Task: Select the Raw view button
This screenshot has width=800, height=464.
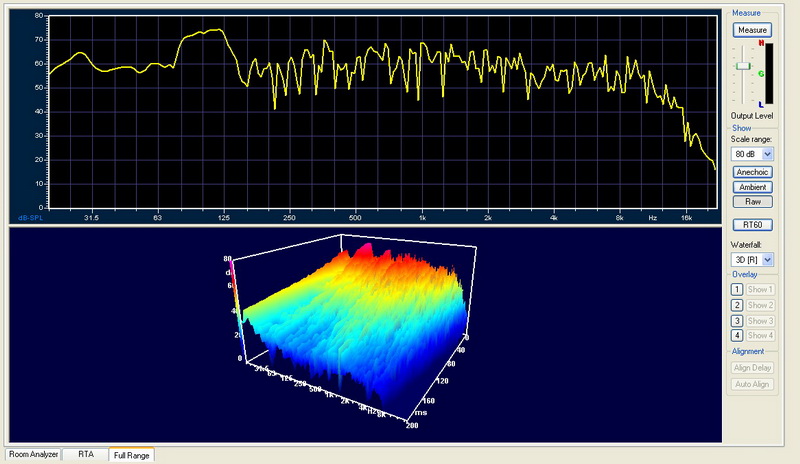Action: (752, 202)
